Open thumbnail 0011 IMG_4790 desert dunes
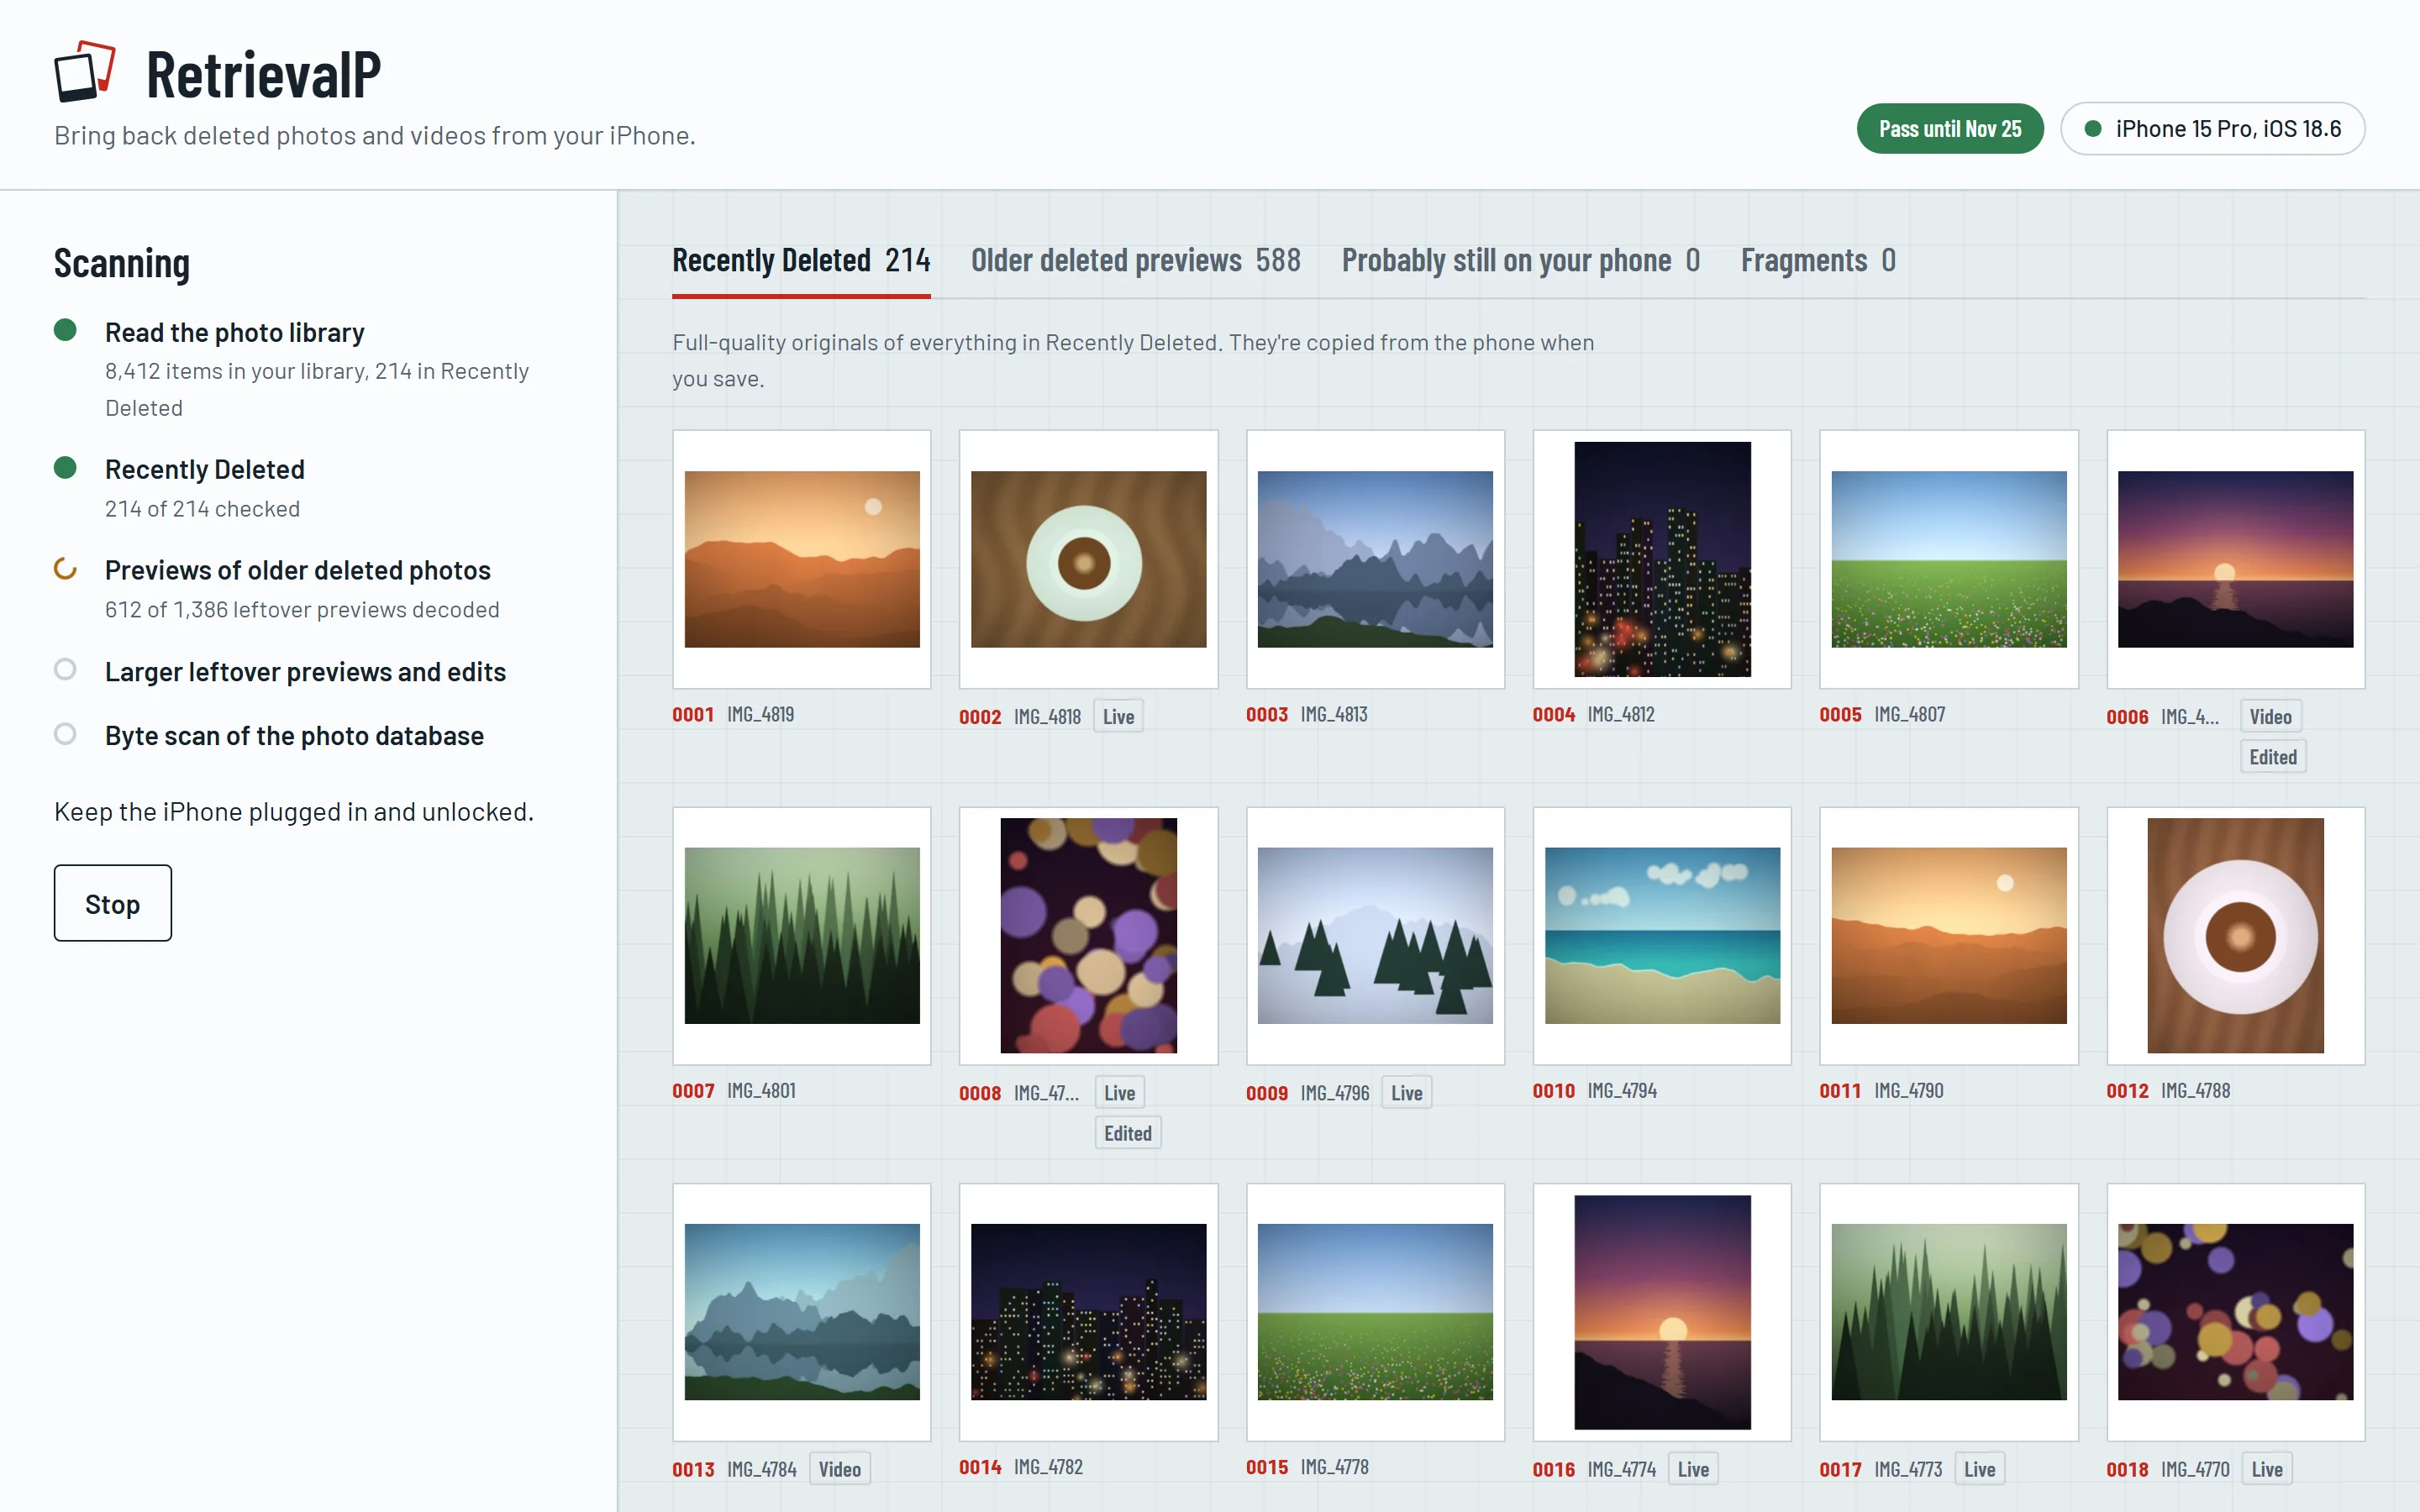Screen dimensions: 2420x1512 1949,936
